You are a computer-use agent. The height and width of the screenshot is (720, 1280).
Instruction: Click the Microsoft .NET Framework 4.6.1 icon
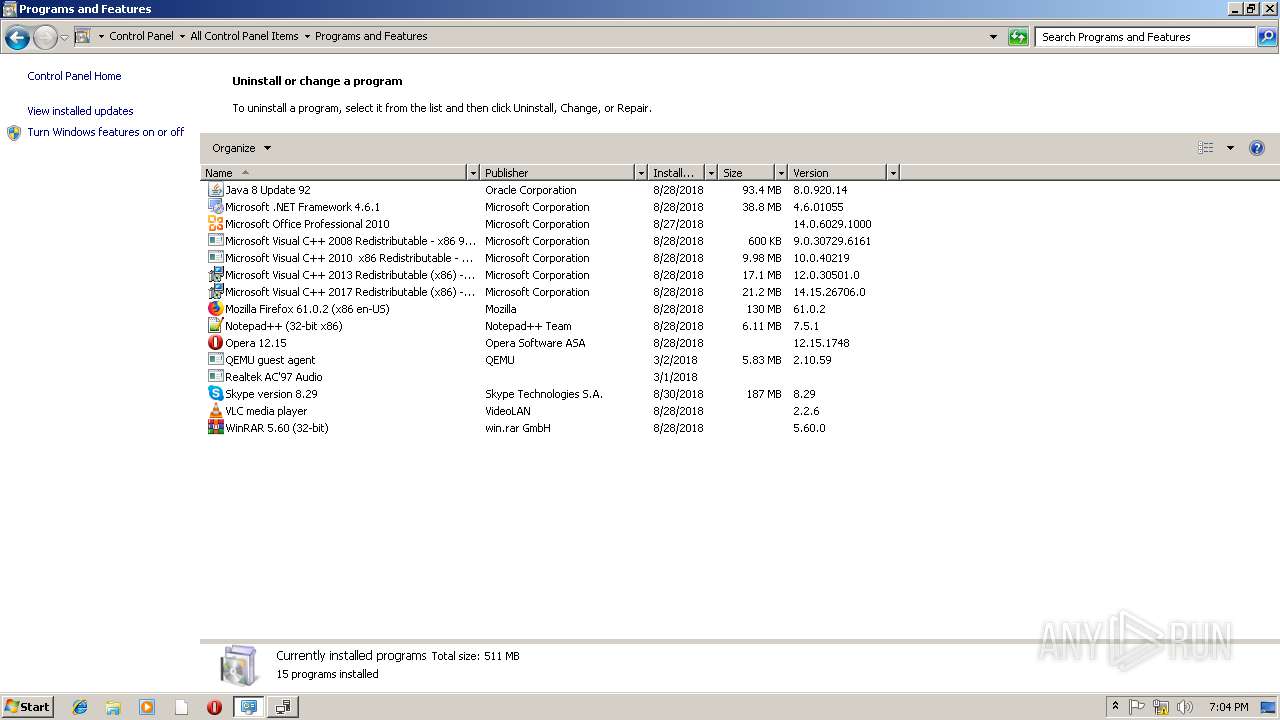click(215, 207)
